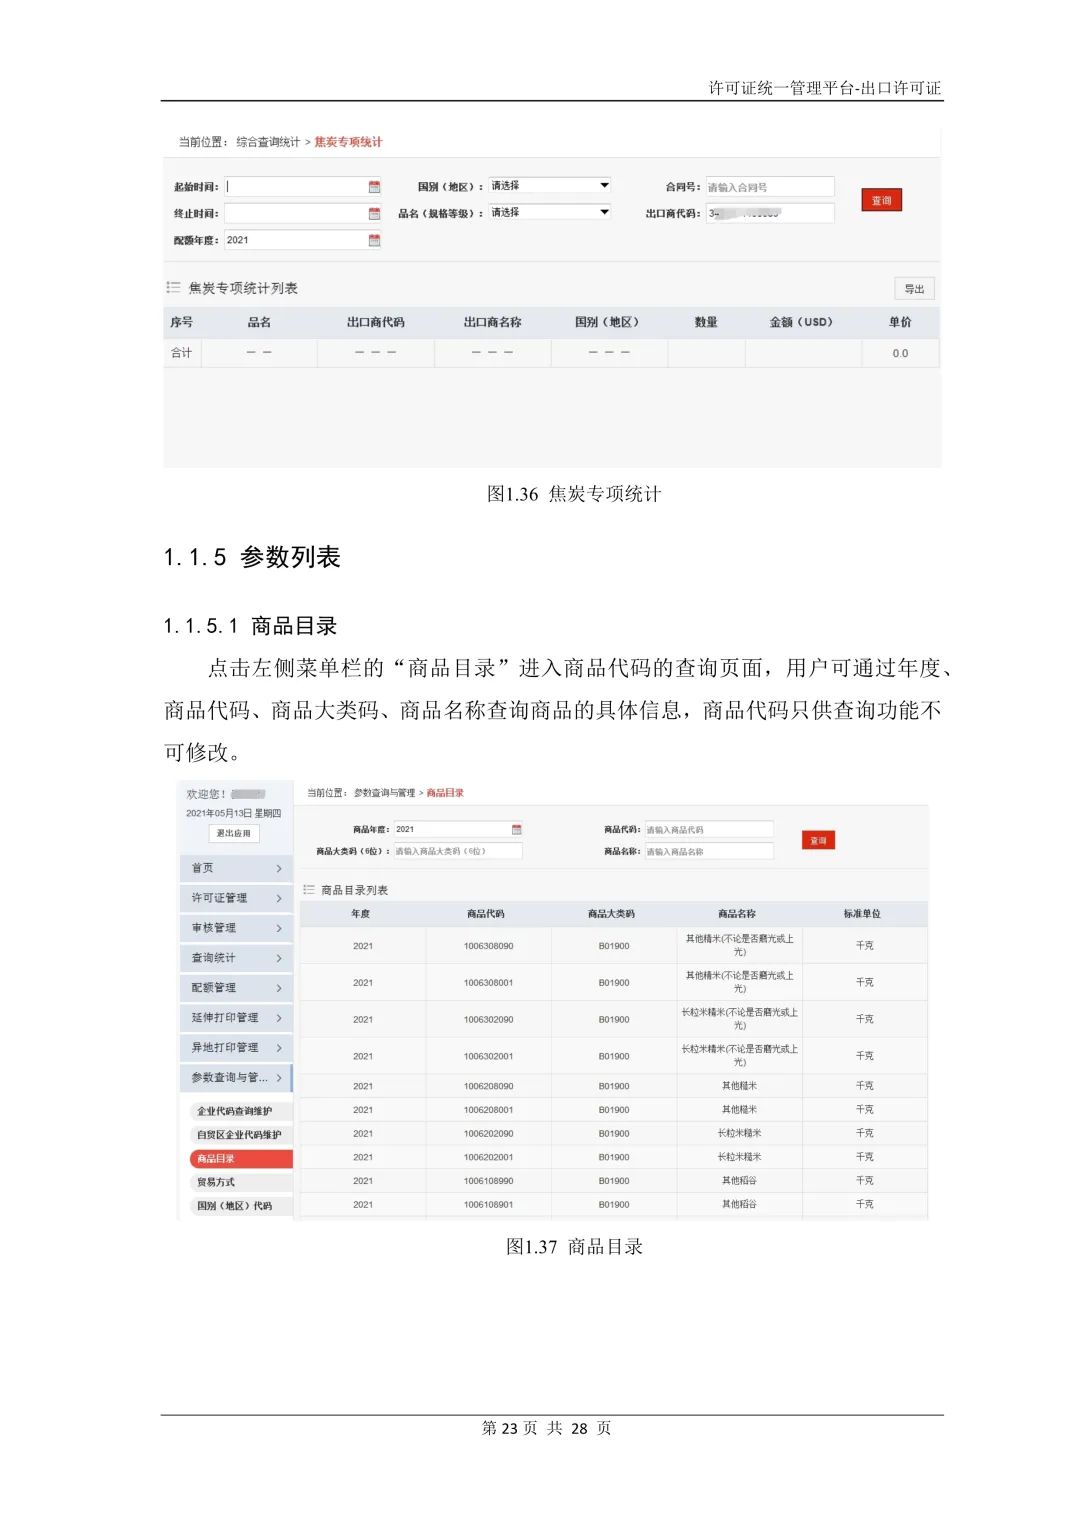This screenshot has height=1527, width=1080.
Task: Open the 配额年度 calendar picker icon
Action: point(374,240)
